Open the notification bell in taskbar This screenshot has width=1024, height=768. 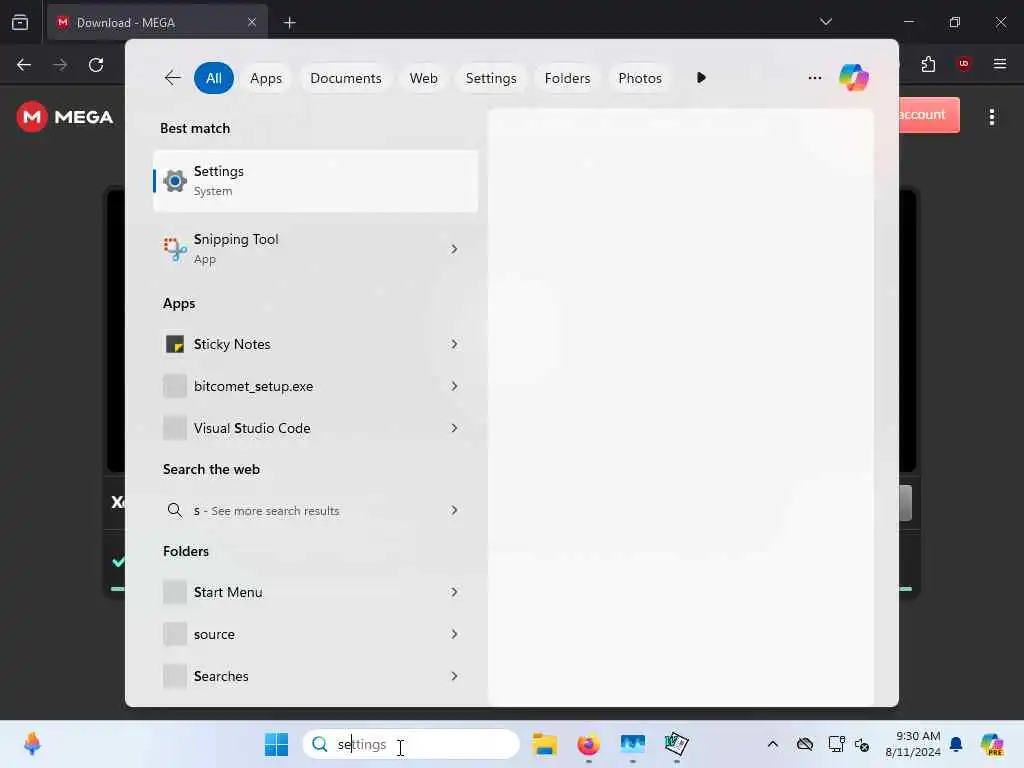tap(956, 744)
